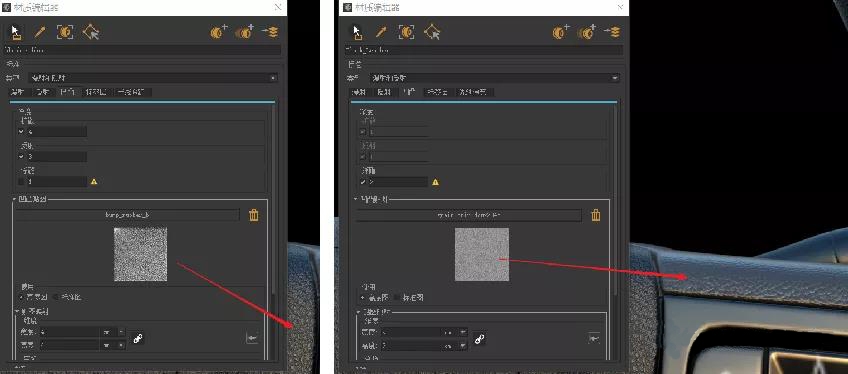Select the arrow selection tool in right material editor
The image size is (848, 374).
(x=358, y=33)
